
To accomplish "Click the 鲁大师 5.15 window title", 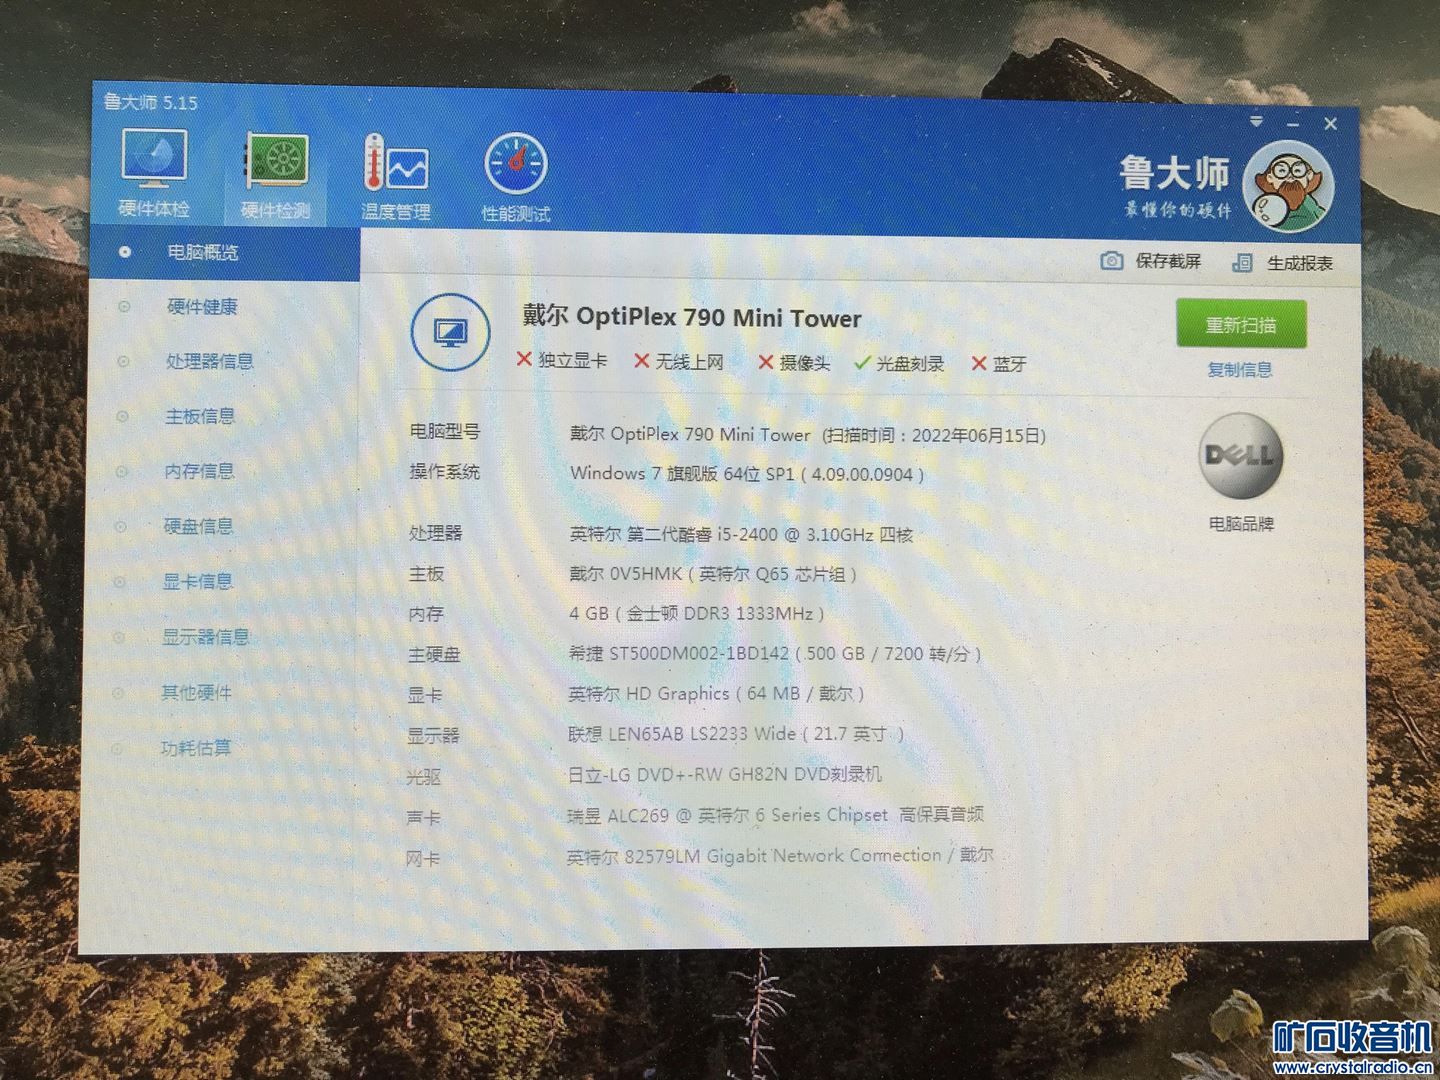I will pyautogui.click(x=151, y=102).
